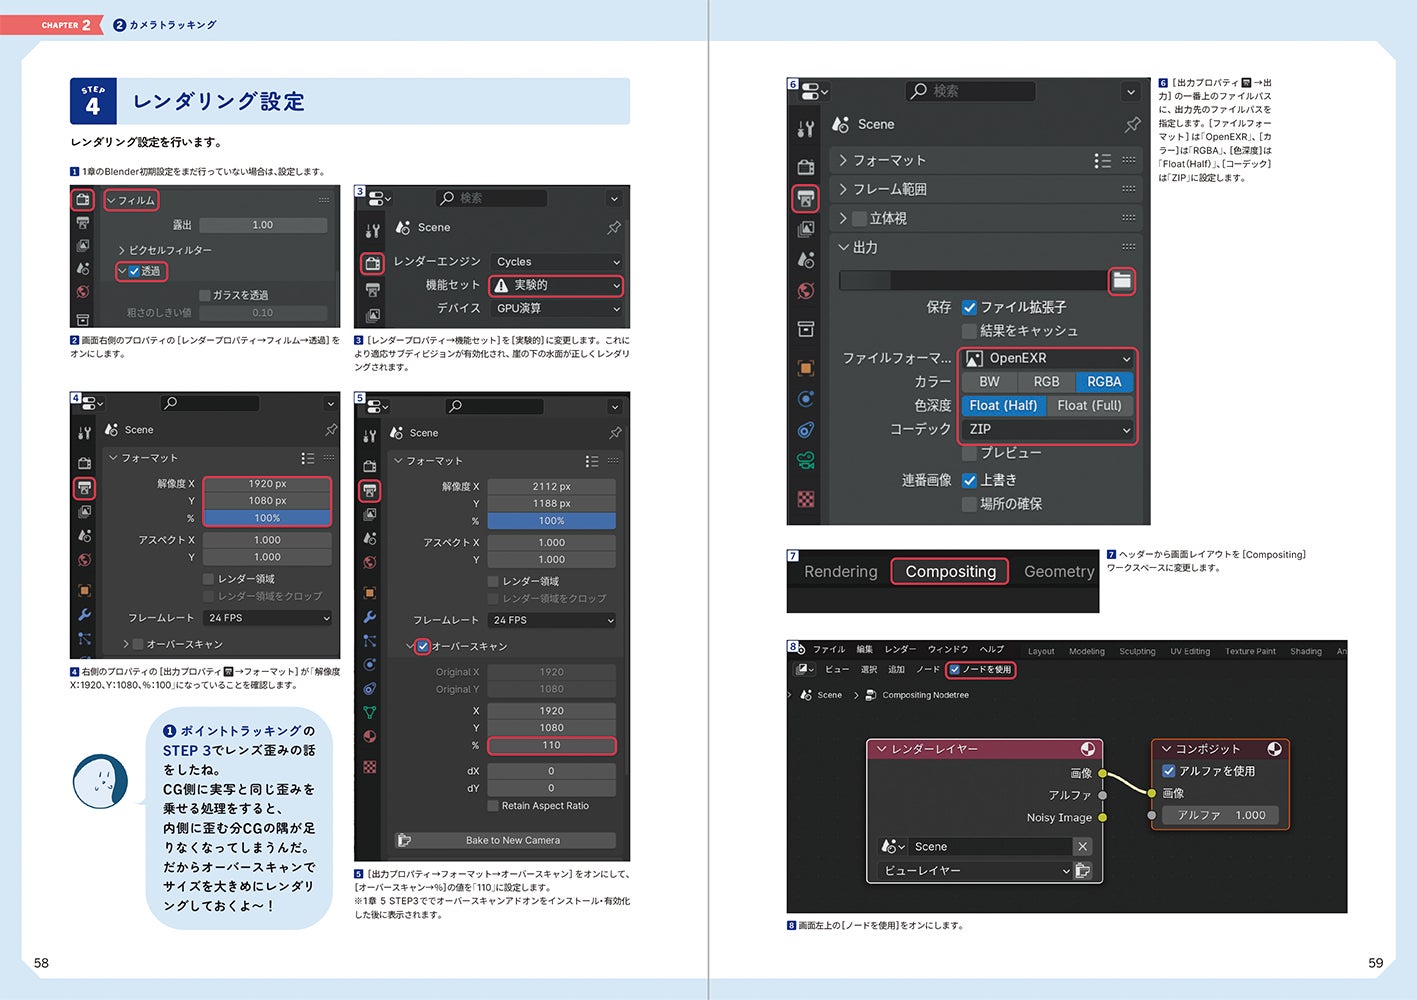Click Render Properties icon next to フィルム
1417x1000 pixels.
[83, 200]
